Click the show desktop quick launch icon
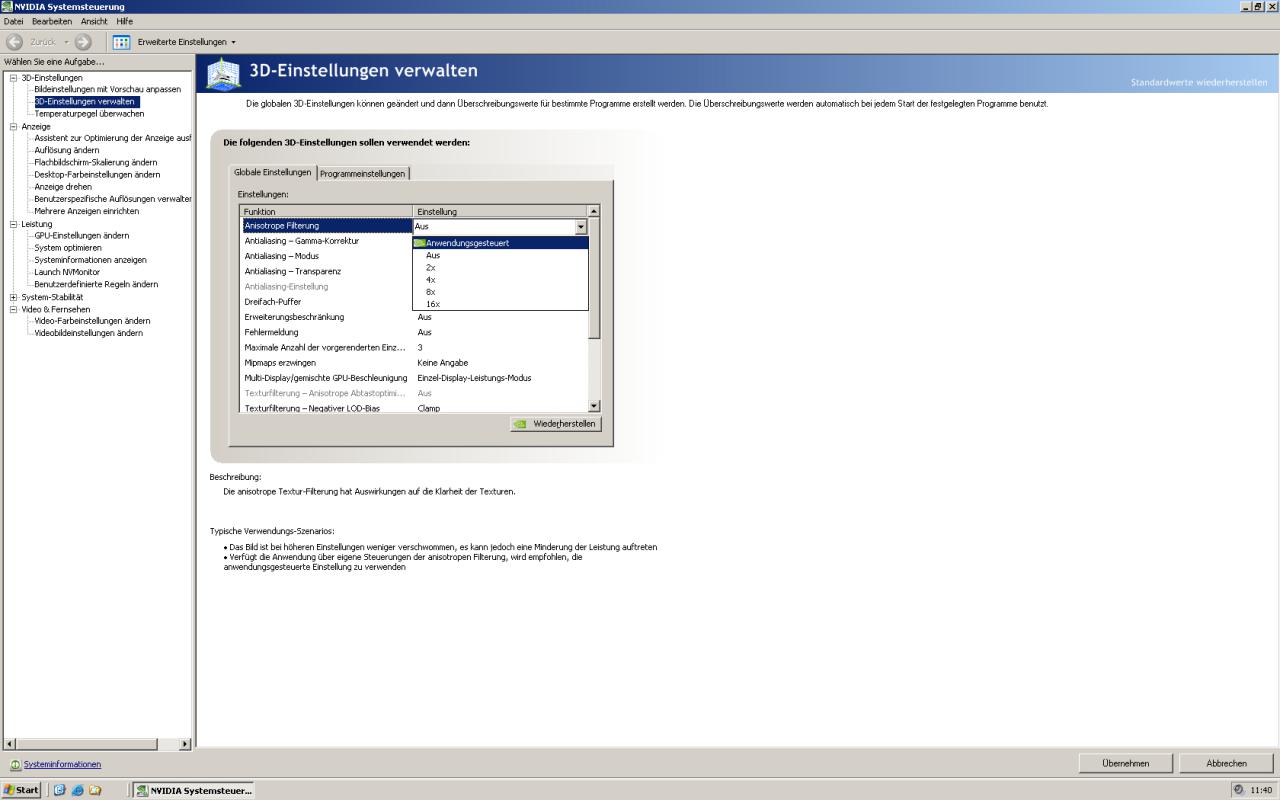 tap(59, 790)
